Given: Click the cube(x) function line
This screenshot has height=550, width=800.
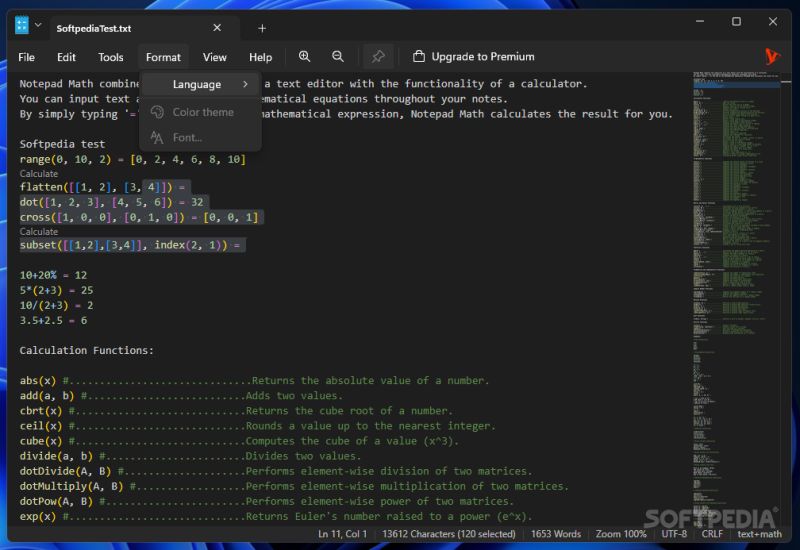Looking at the screenshot, I should [x=239, y=441].
